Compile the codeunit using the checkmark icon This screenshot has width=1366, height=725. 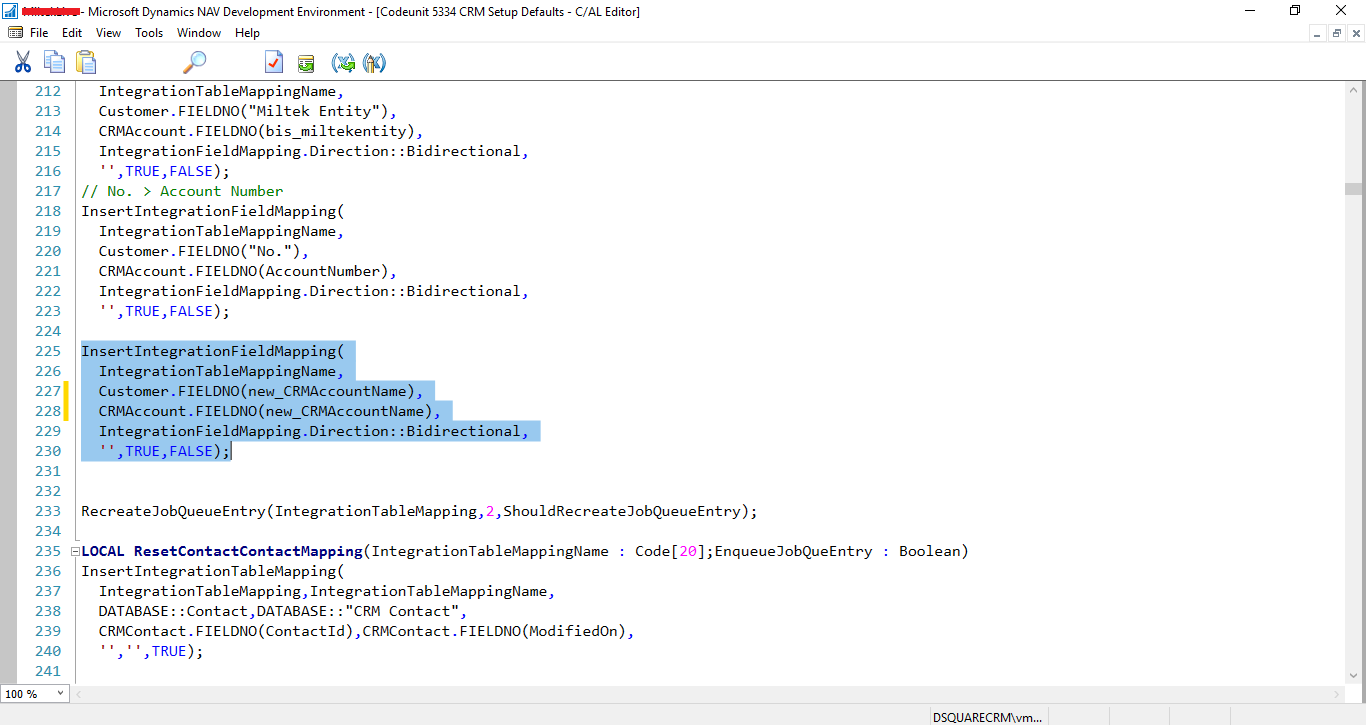tap(273, 61)
